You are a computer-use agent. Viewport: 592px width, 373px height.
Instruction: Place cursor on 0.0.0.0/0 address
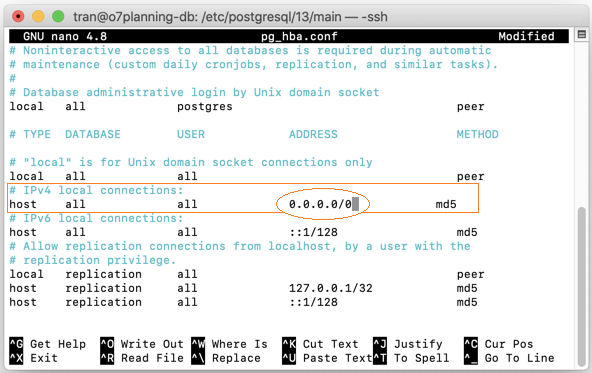tap(320, 204)
